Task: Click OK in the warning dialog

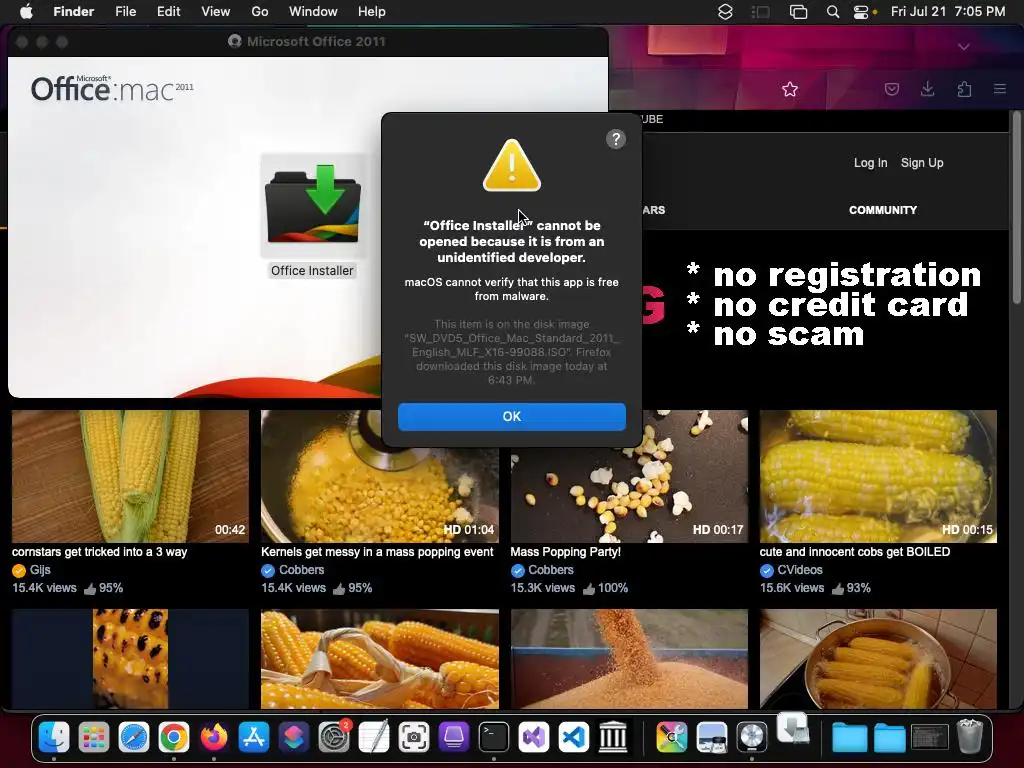Action: coord(511,417)
